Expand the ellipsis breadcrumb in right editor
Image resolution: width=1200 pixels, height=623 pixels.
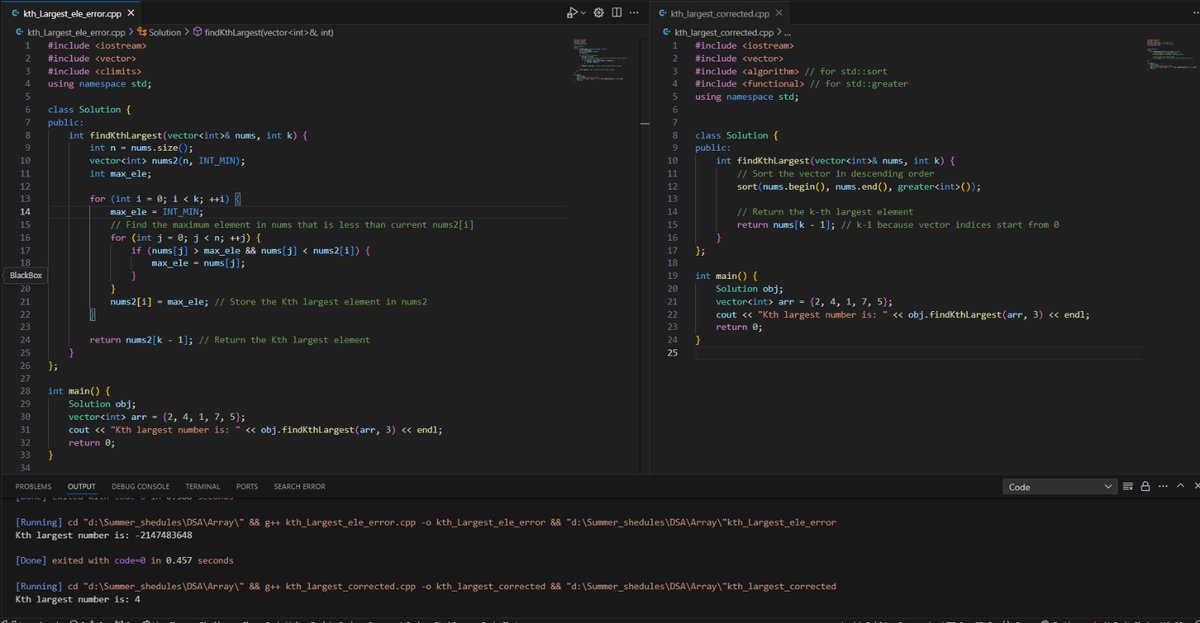[x=788, y=32]
